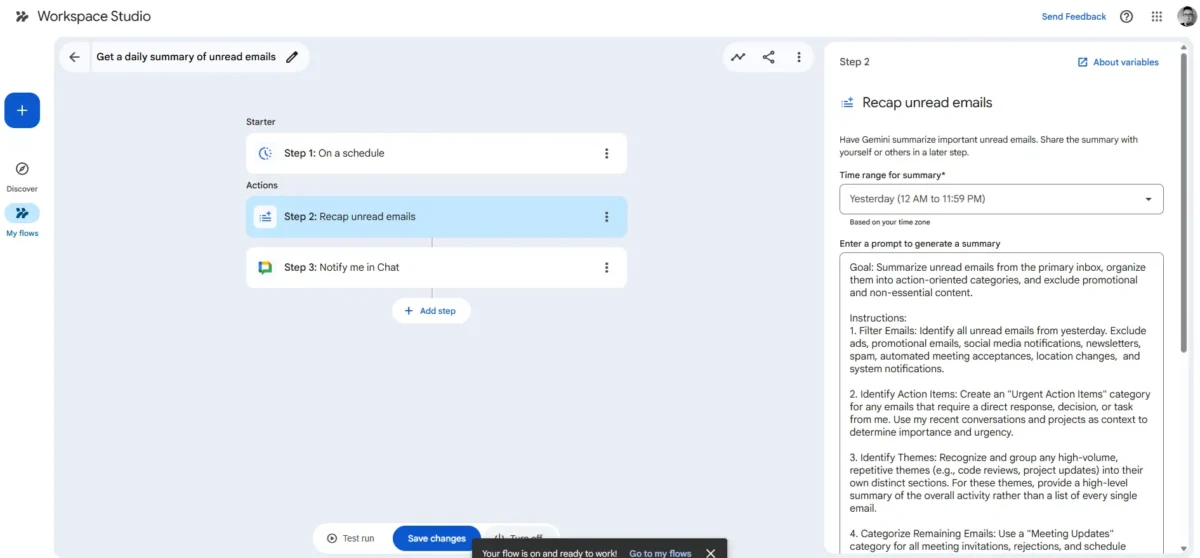Open Discover compass icon in sidebar
This screenshot has width=1200, height=558.
[22, 169]
